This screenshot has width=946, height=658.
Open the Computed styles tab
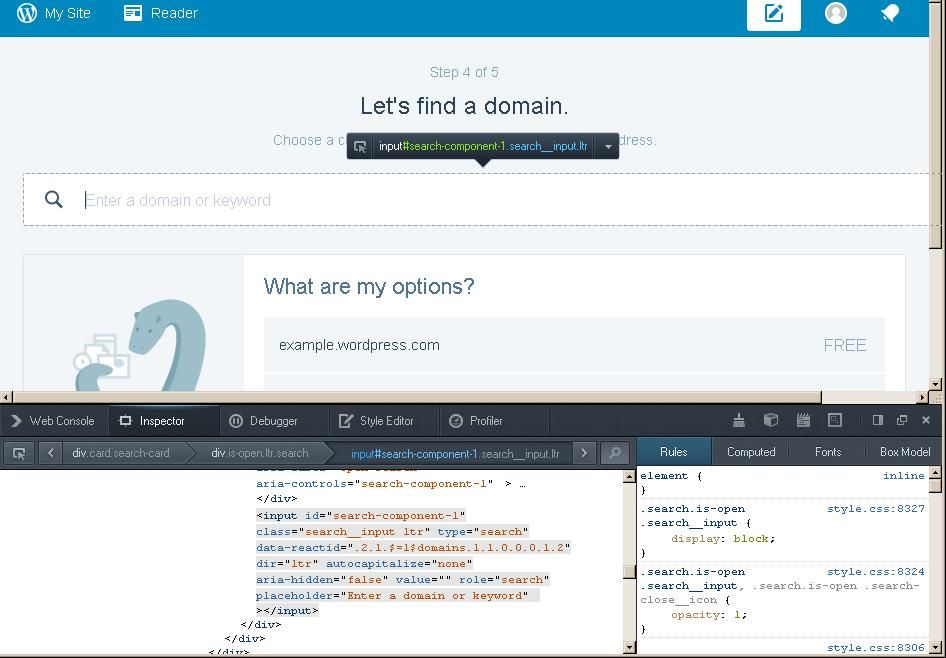(x=750, y=452)
